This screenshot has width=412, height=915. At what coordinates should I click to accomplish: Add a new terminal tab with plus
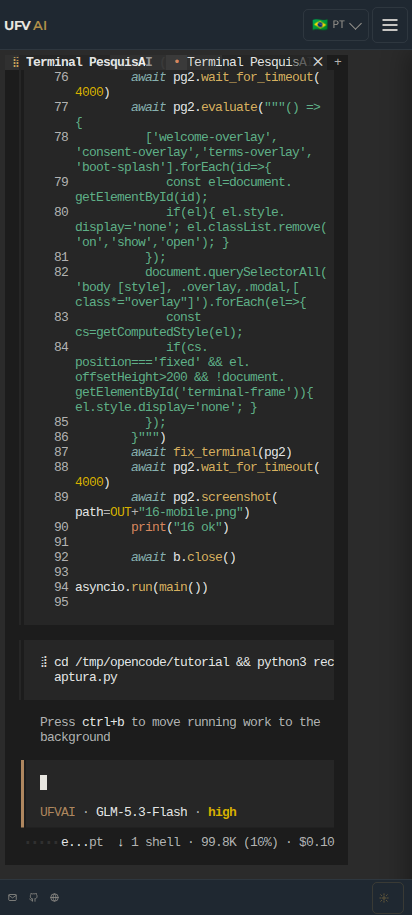pyautogui.click(x=337, y=62)
